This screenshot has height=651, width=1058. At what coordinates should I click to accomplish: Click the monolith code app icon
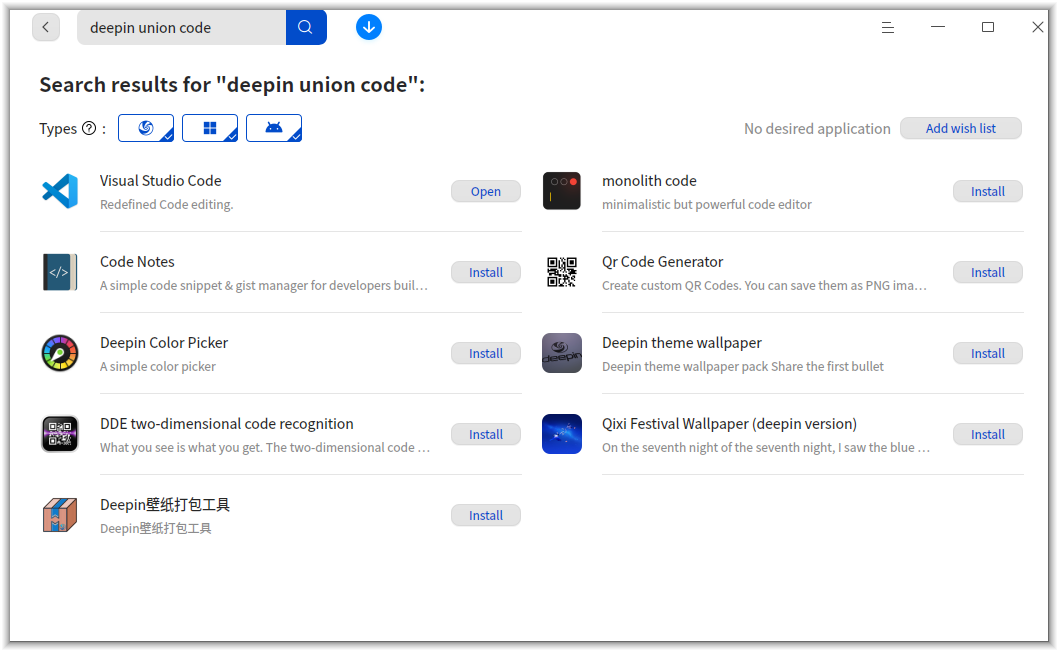(x=561, y=191)
